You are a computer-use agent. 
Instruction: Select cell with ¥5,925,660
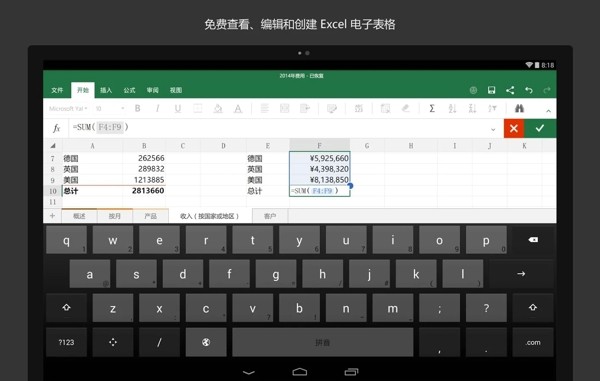point(320,158)
